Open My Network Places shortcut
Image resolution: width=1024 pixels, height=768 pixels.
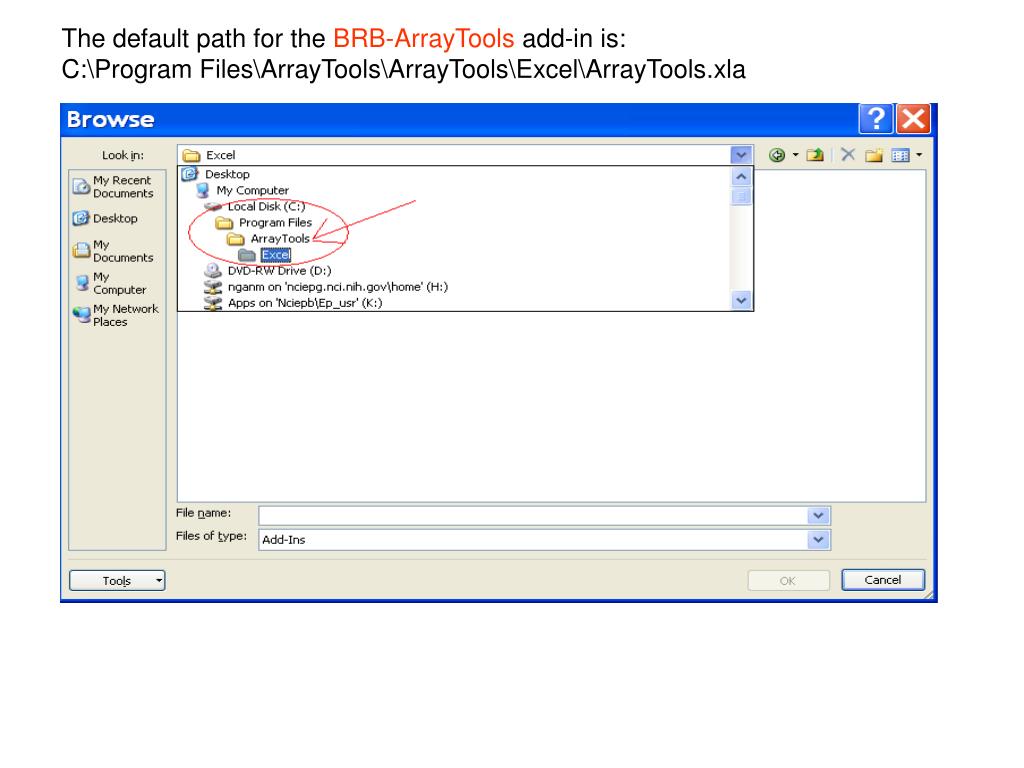[116, 315]
